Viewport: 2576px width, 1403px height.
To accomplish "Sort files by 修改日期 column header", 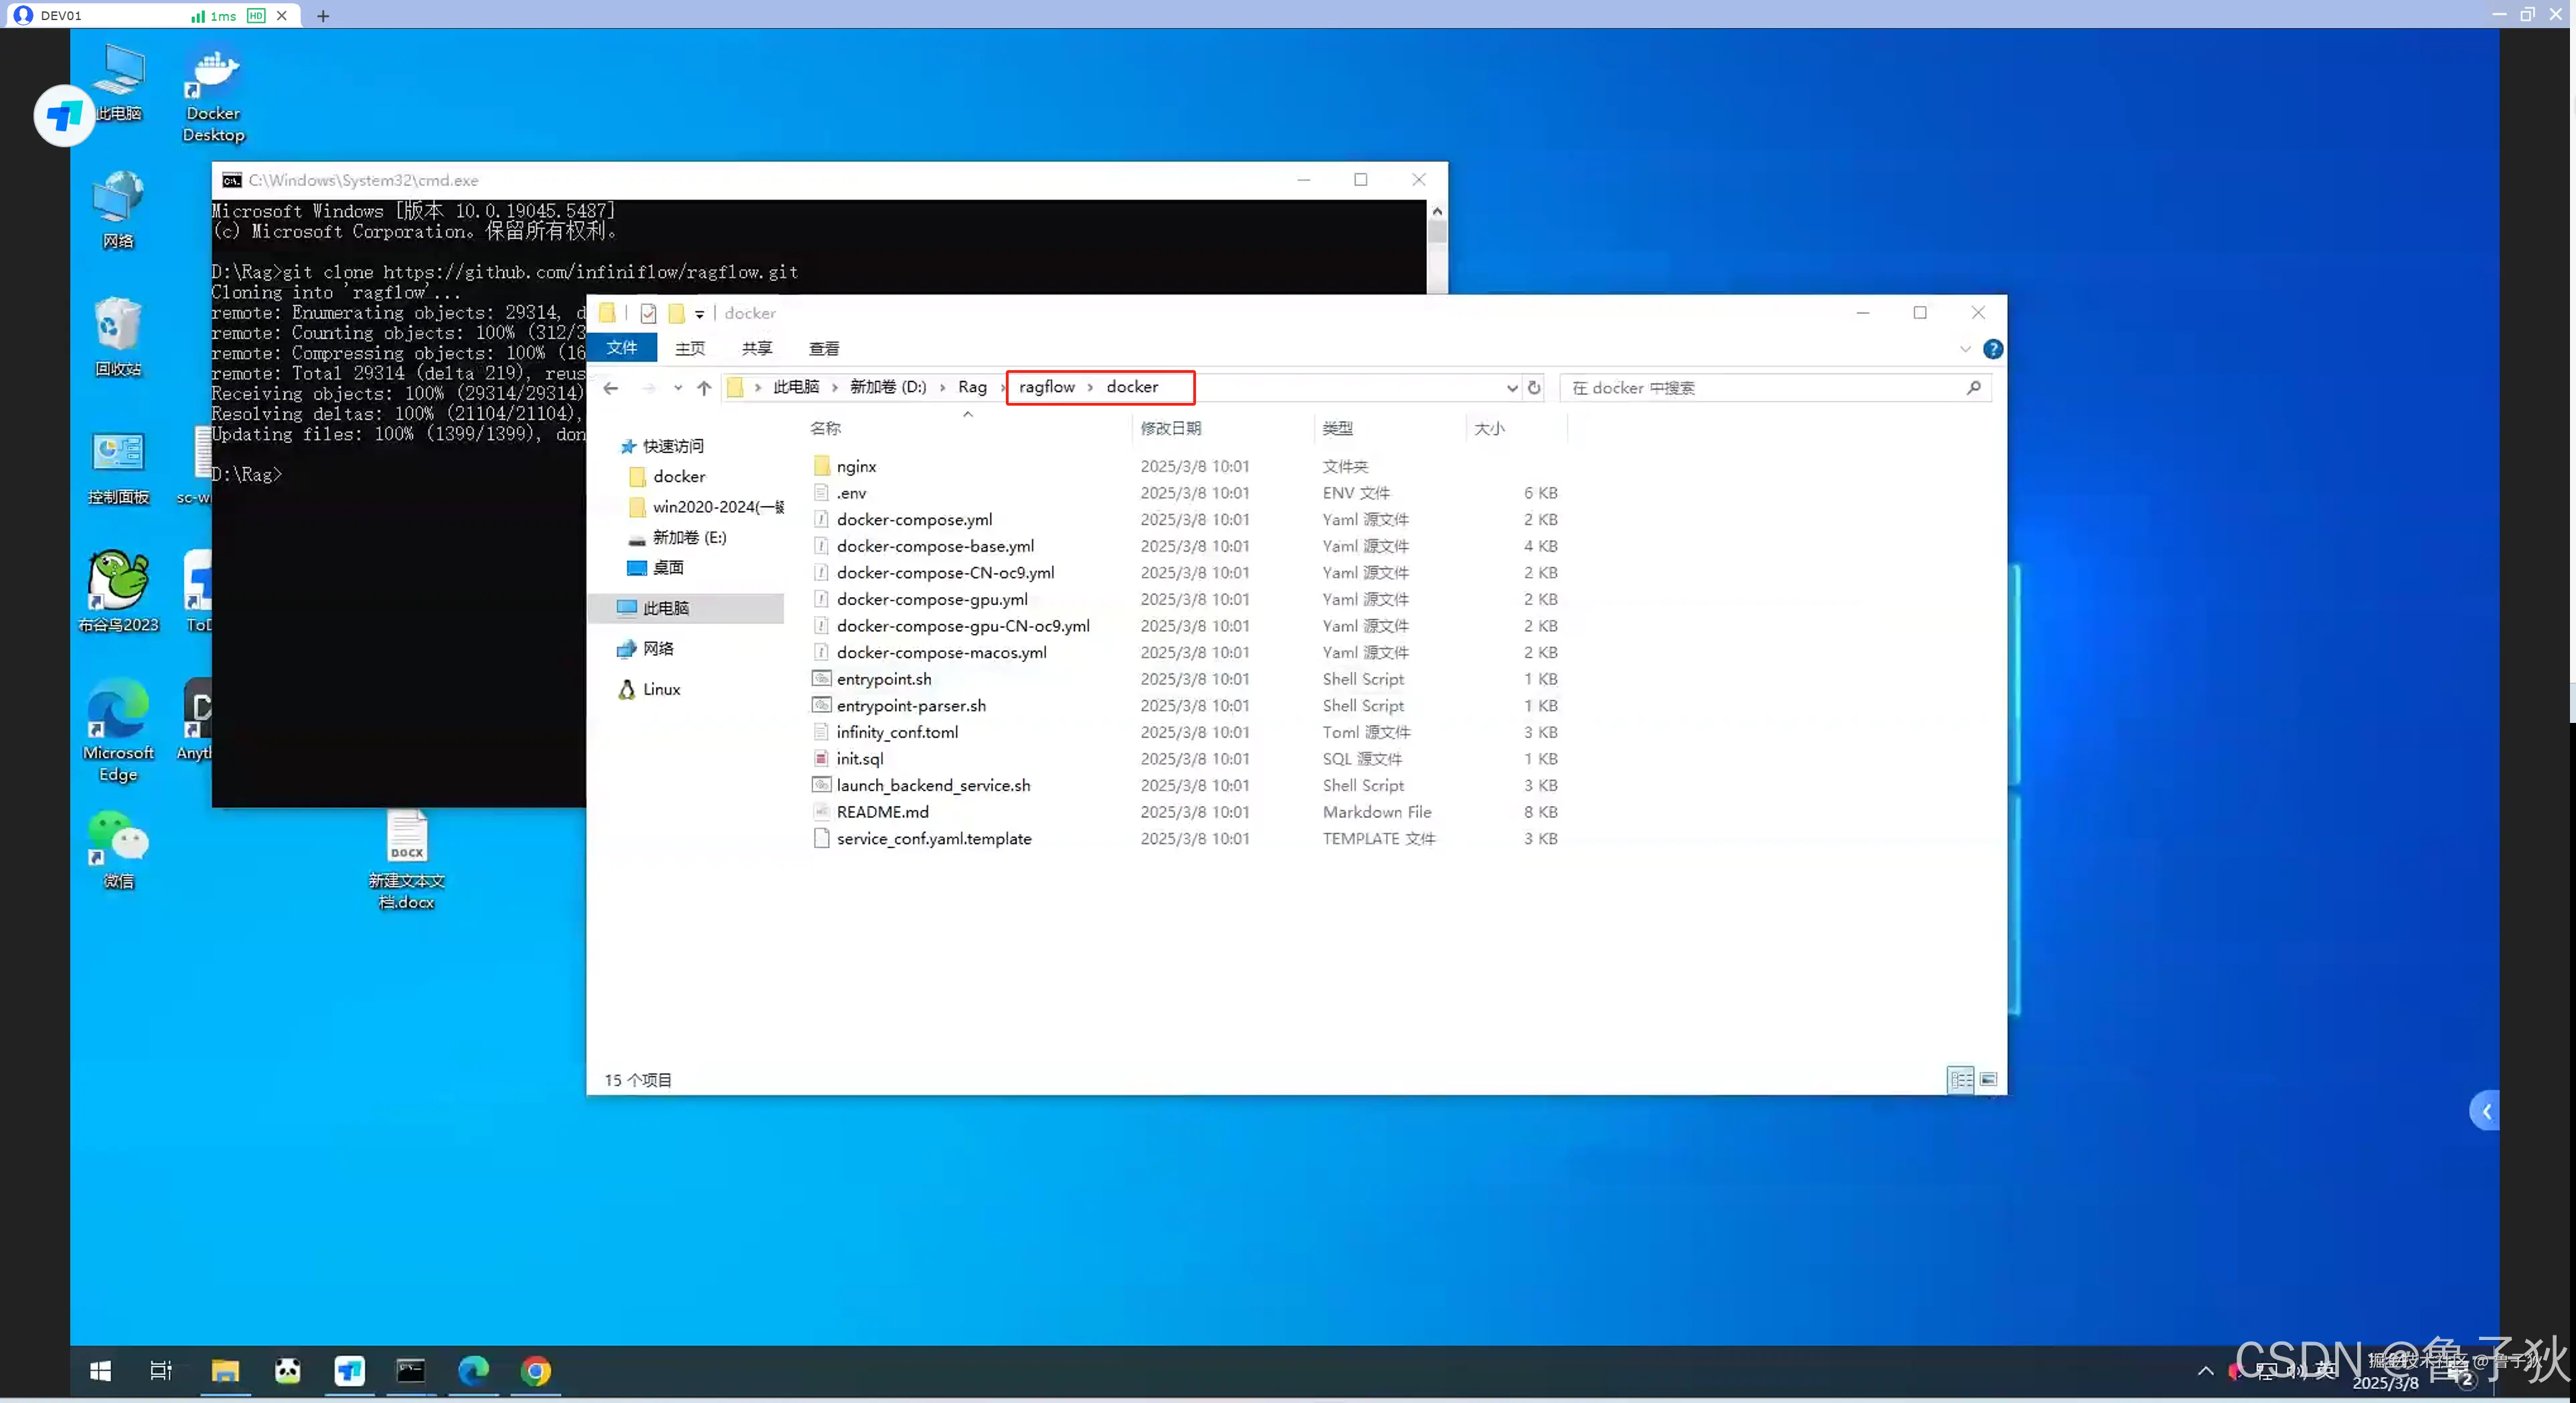I will pos(1170,428).
